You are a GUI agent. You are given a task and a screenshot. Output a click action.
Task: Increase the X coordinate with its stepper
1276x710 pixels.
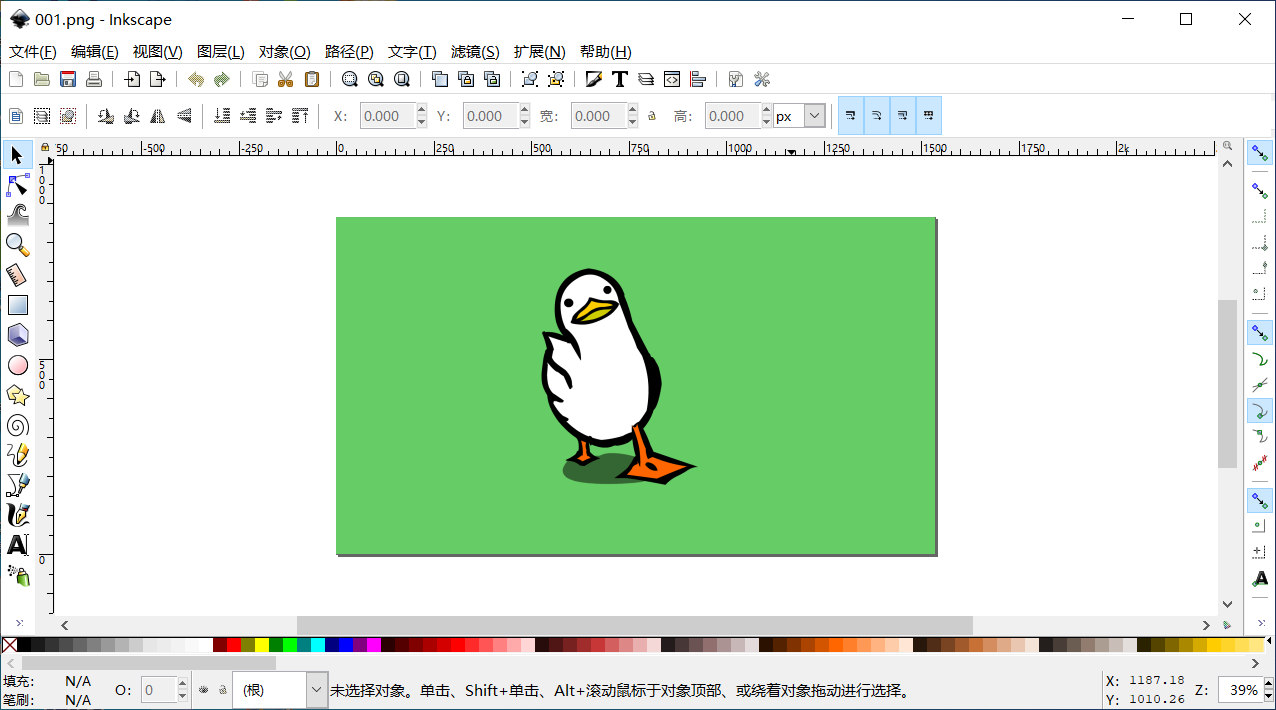pos(420,110)
